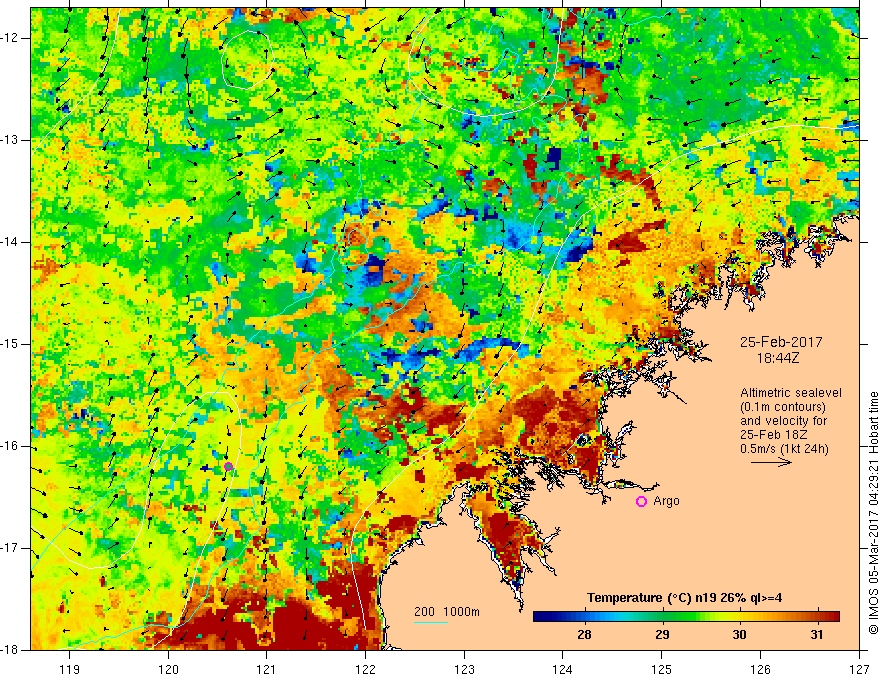Screen dimensions: 880x680
Task: Click latitude axis label '-13'
Action: tap(11, 140)
